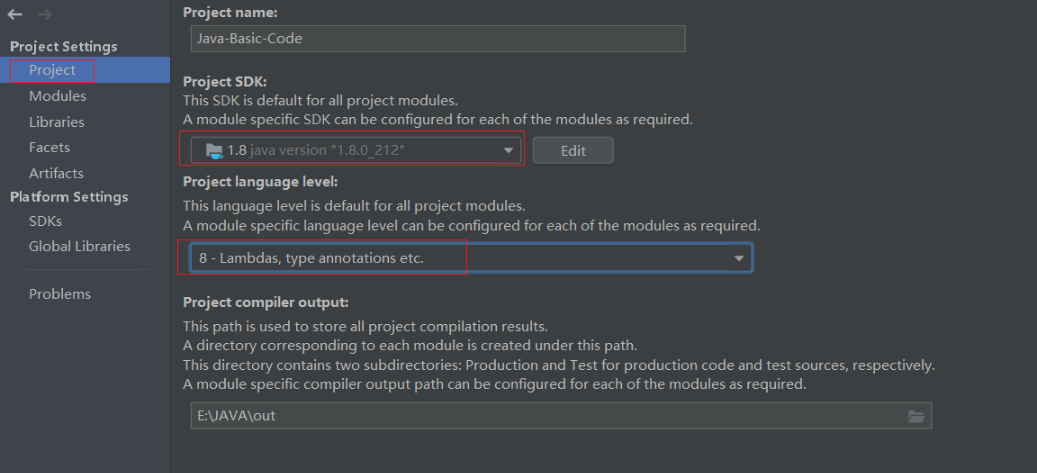Click the Platform Settings section header
This screenshot has width=1037, height=473.
69,197
